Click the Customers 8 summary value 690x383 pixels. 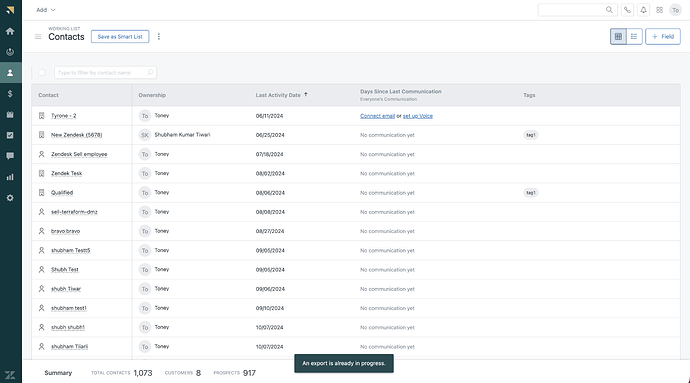(x=198, y=373)
